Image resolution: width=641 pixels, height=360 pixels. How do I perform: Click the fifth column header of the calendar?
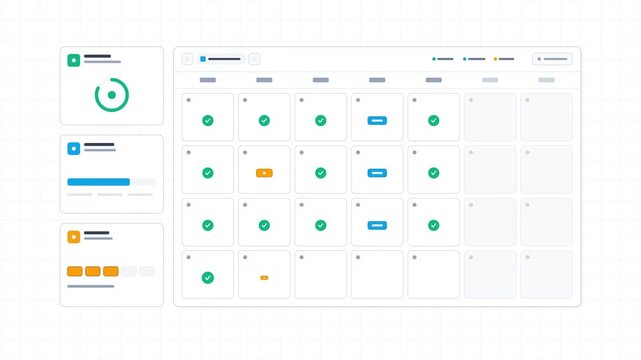[x=433, y=80]
